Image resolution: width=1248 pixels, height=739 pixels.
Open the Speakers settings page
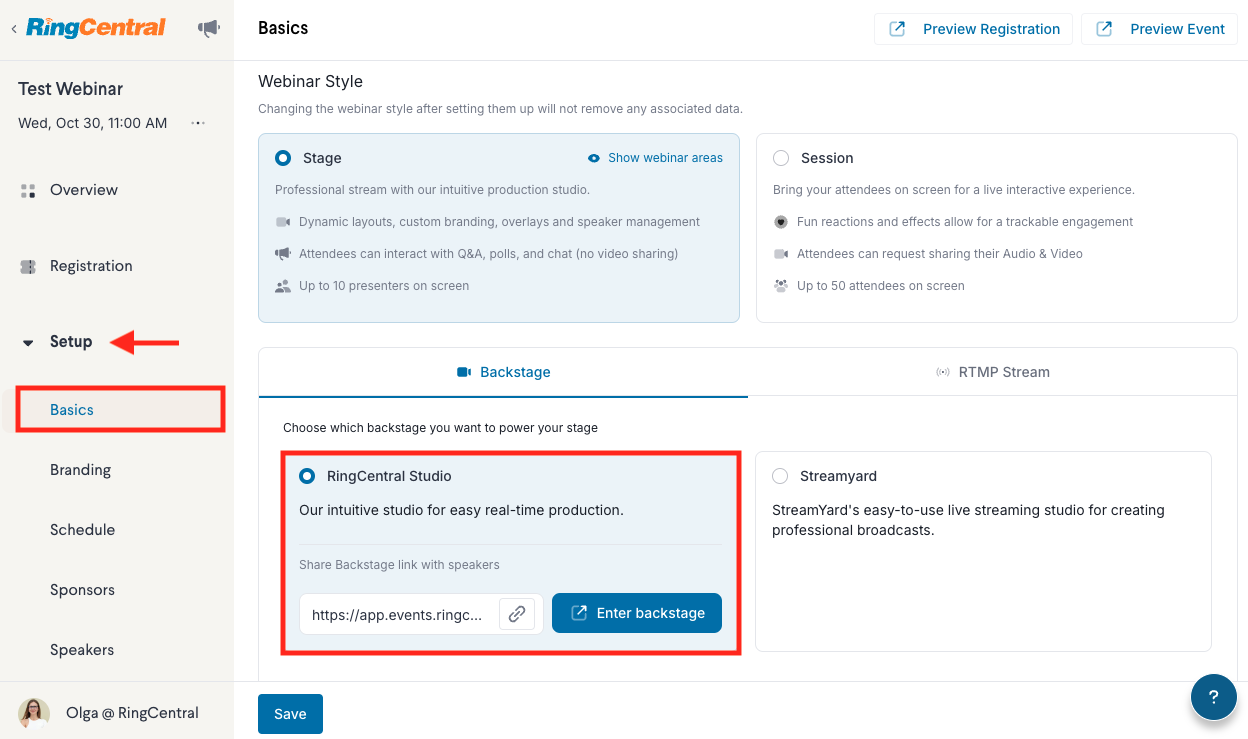(x=82, y=650)
